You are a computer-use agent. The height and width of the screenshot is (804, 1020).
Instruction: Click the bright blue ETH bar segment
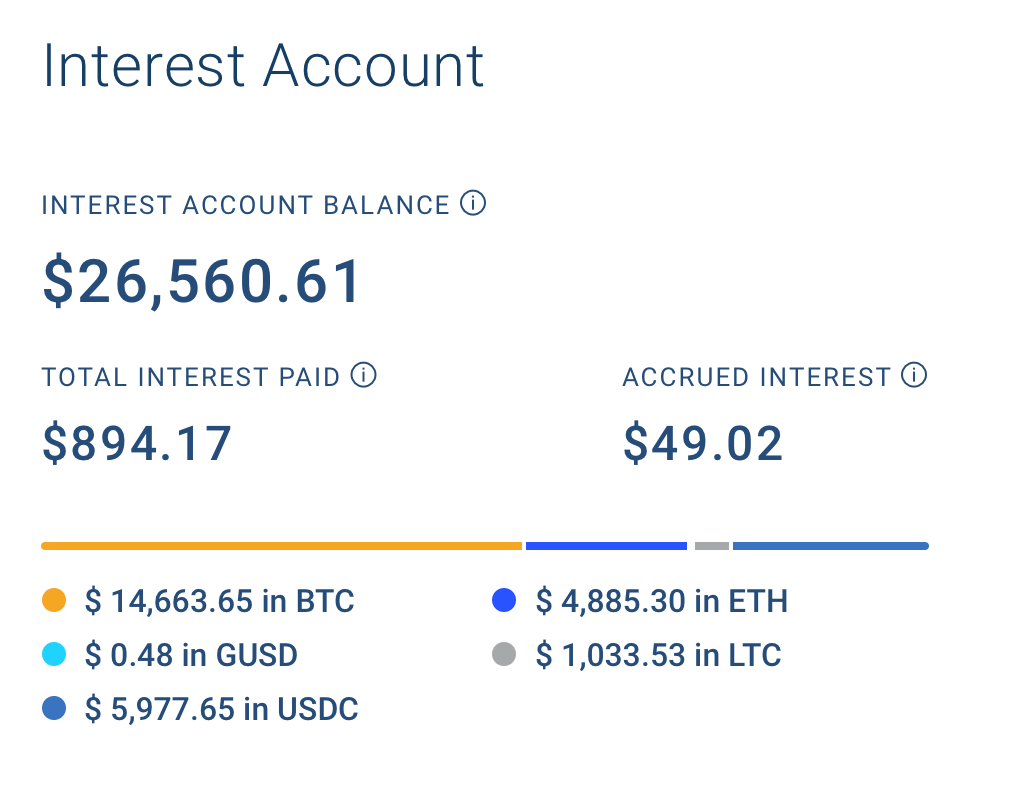tap(606, 546)
